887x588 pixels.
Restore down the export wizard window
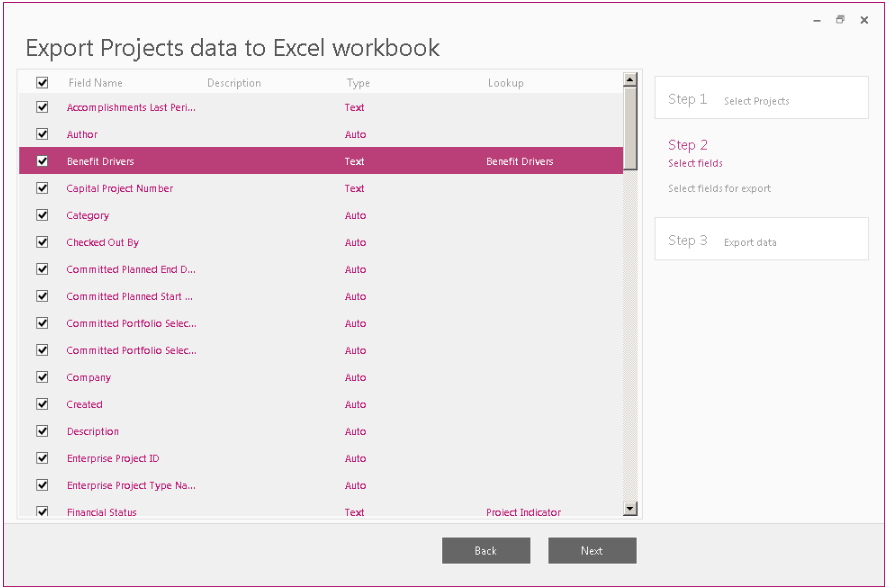click(x=840, y=20)
